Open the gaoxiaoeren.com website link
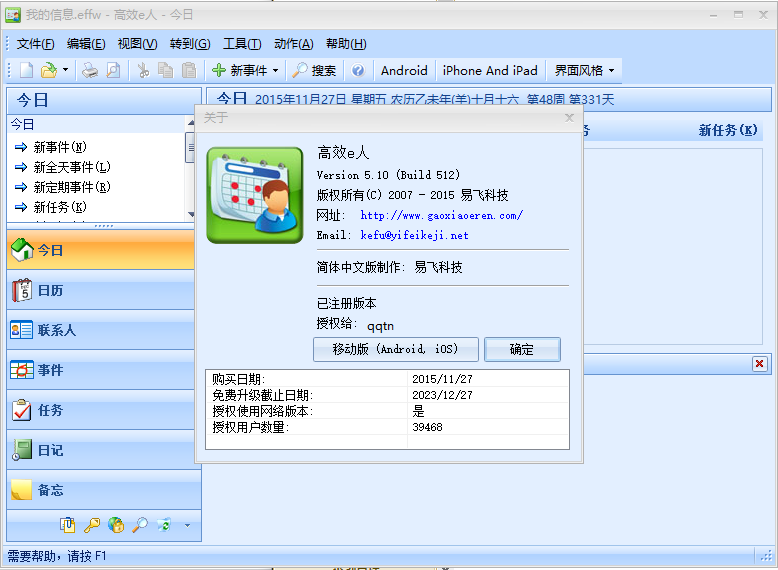778x570 pixels. point(441,215)
